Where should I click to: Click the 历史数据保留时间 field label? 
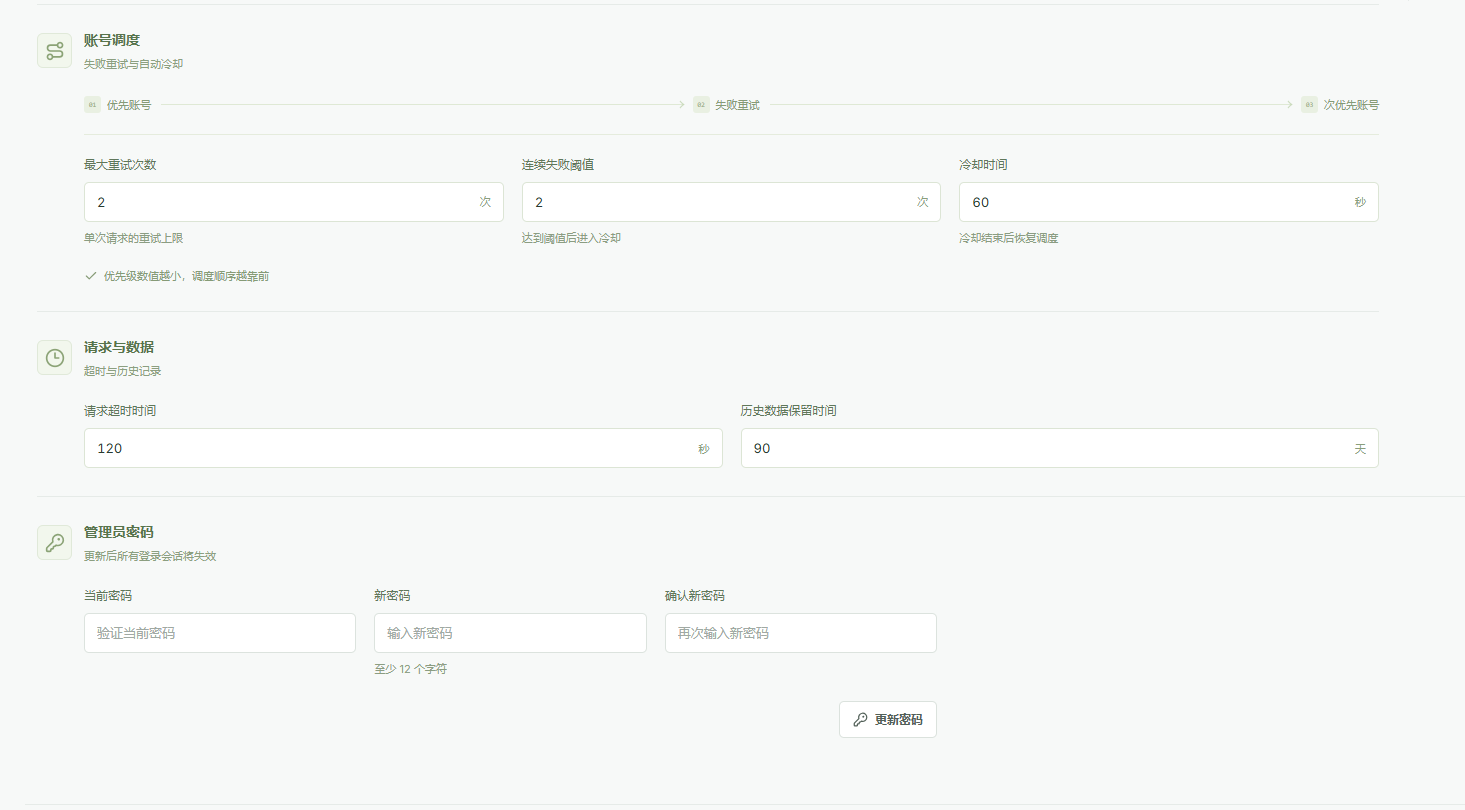[x=789, y=411]
